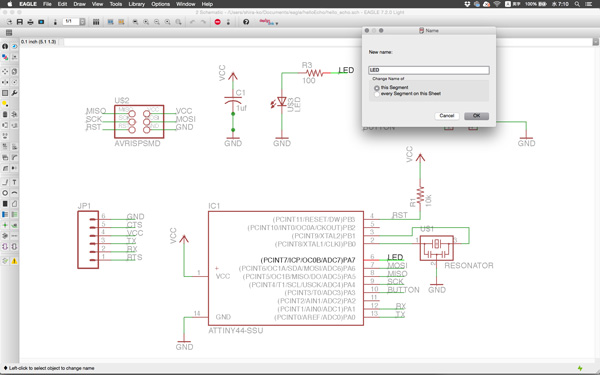Click the Grid settings icon
This screenshot has width=600, height=375.
pyautogui.click(x=9, y=33)
